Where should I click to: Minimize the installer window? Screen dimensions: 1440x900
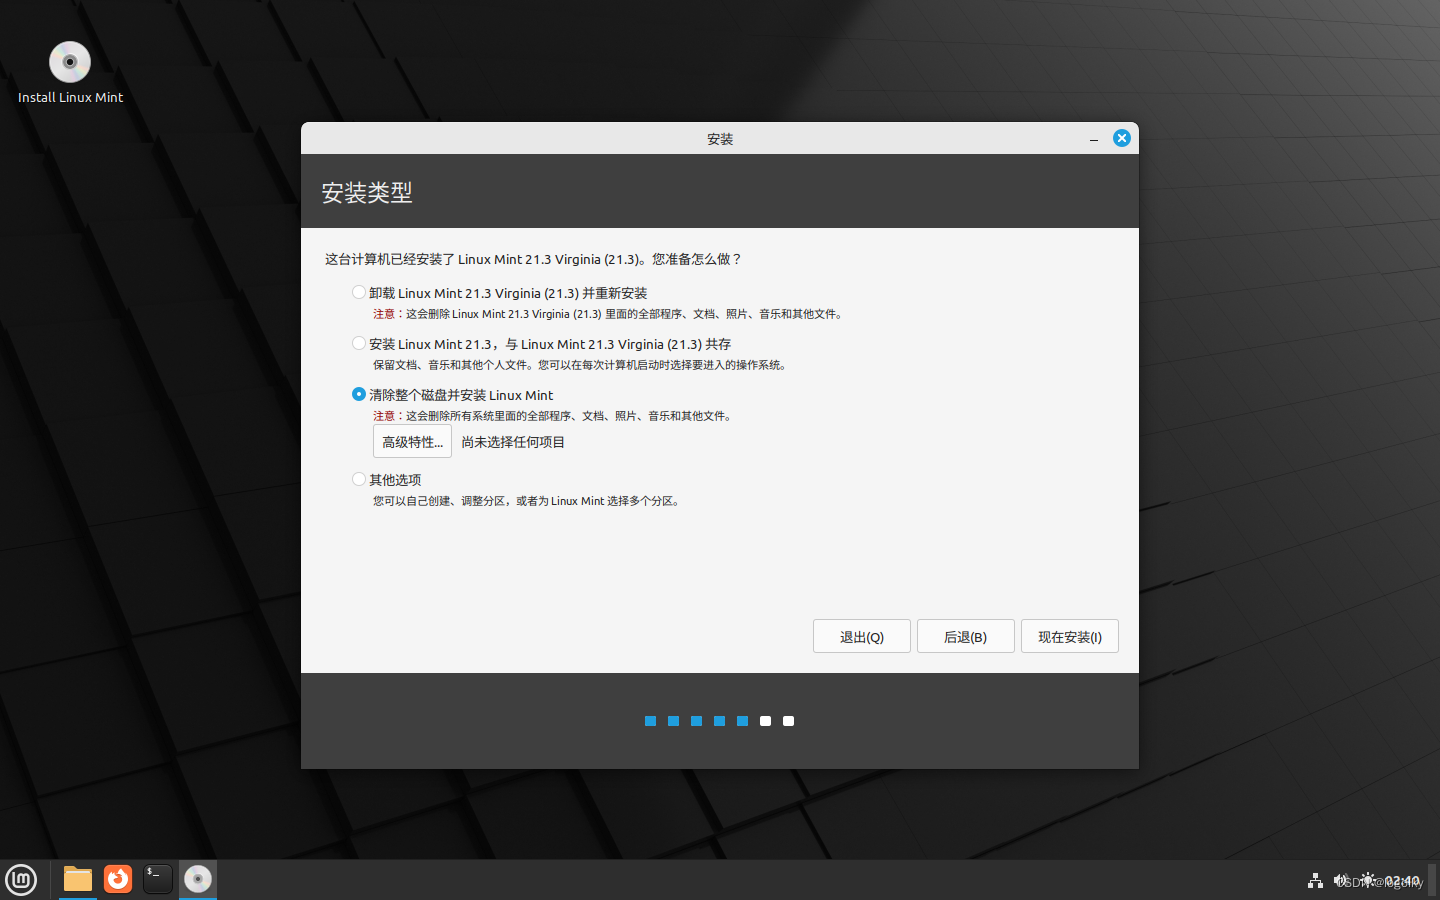pyautogui.click(x=1093, y=139)
